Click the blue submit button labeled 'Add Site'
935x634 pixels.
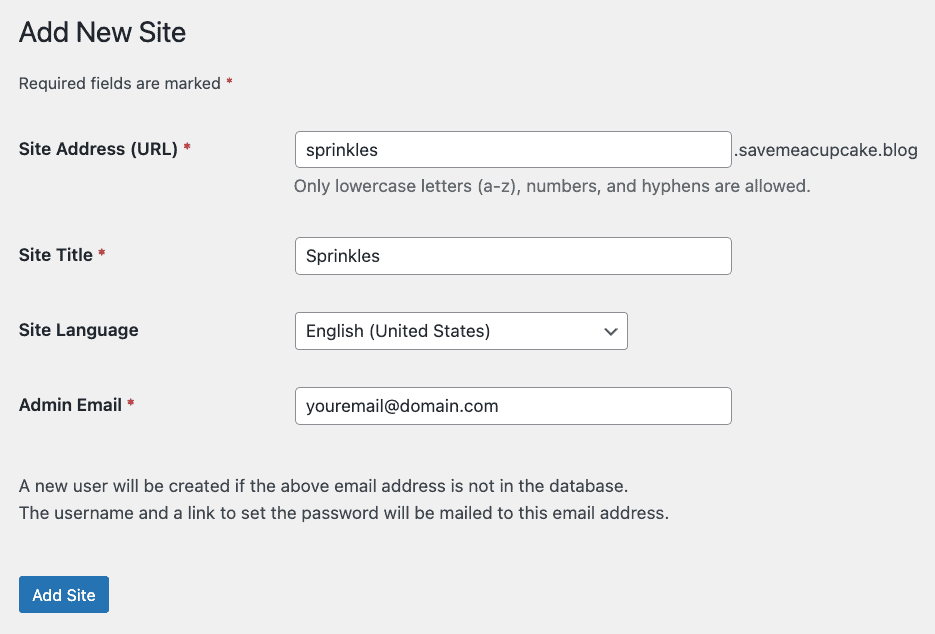click(63, 594)
